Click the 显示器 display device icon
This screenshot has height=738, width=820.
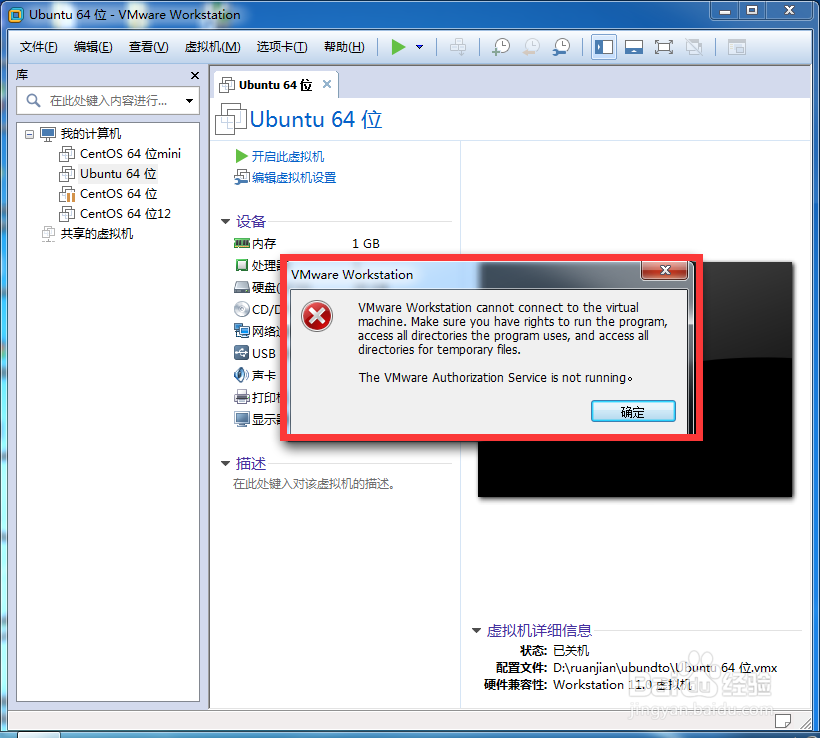[x=242, y=419]
